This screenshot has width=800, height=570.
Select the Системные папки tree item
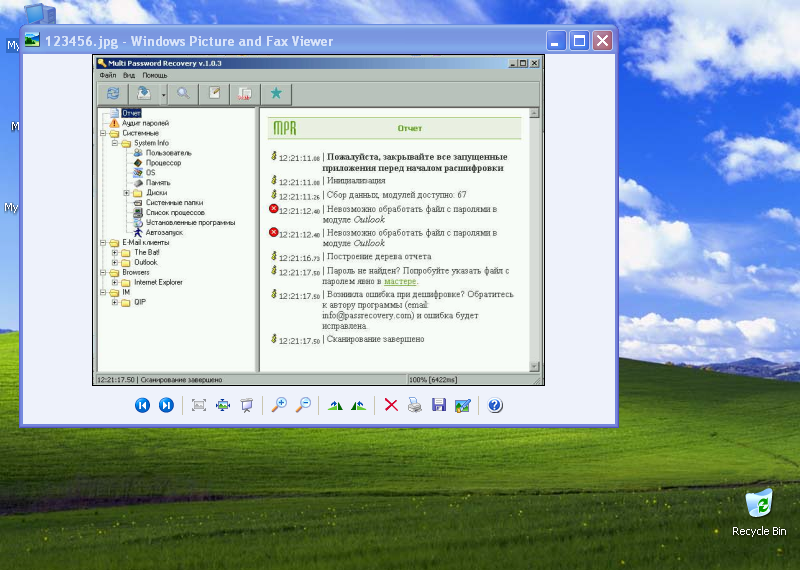click(x=174, y=203)
